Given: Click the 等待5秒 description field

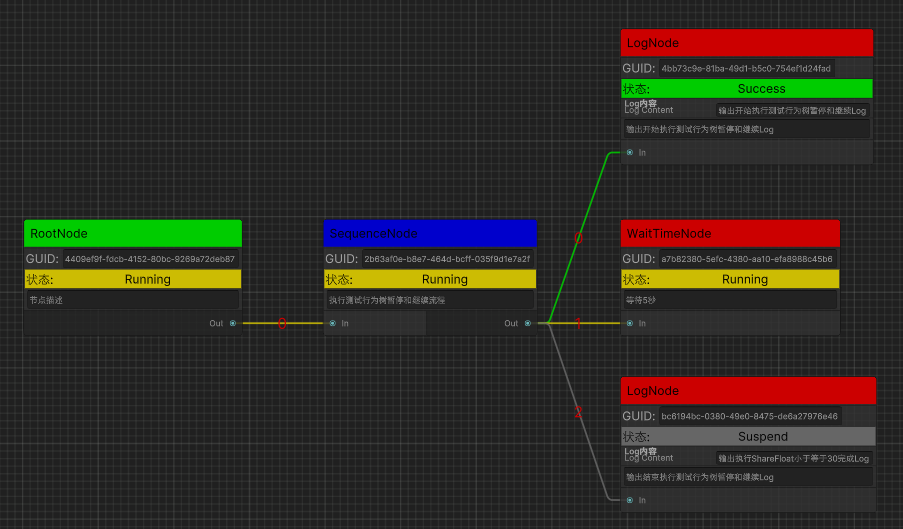Looking at the screenshot, I should [729, 300].
